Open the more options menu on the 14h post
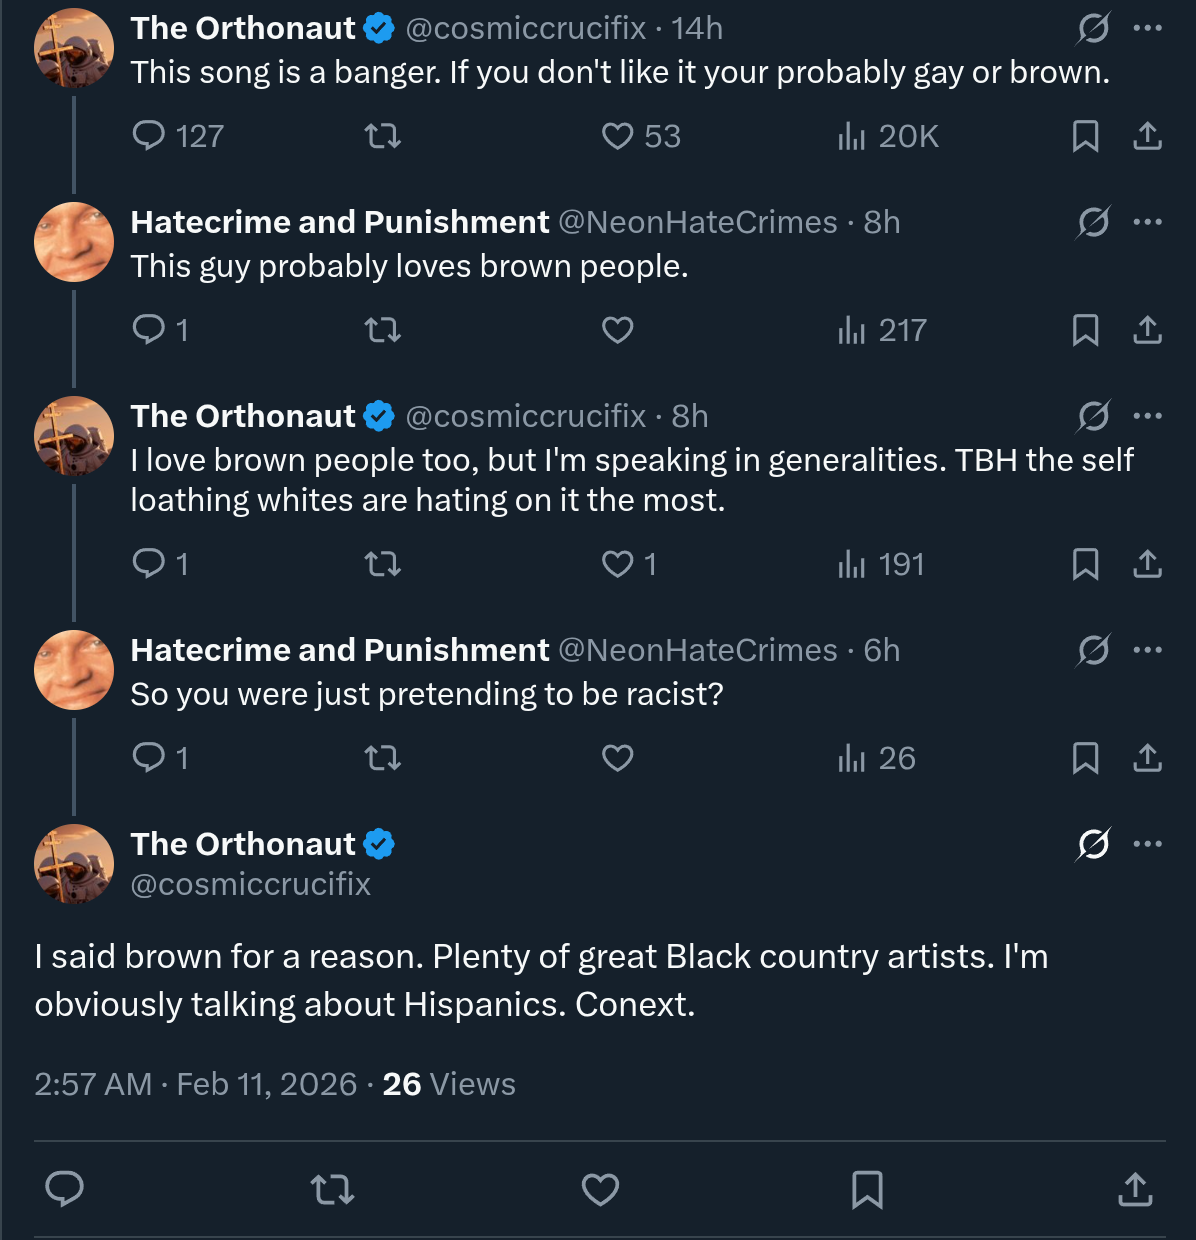The height and width of the screenshot is (1240, 1196). pos(1147,28)
